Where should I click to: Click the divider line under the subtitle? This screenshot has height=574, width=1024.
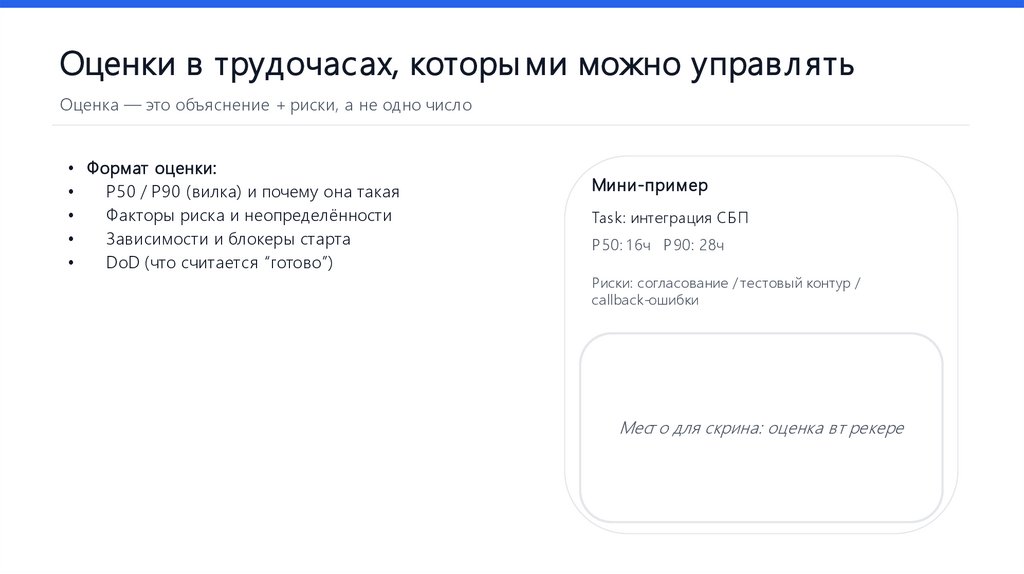coord(510,125)
